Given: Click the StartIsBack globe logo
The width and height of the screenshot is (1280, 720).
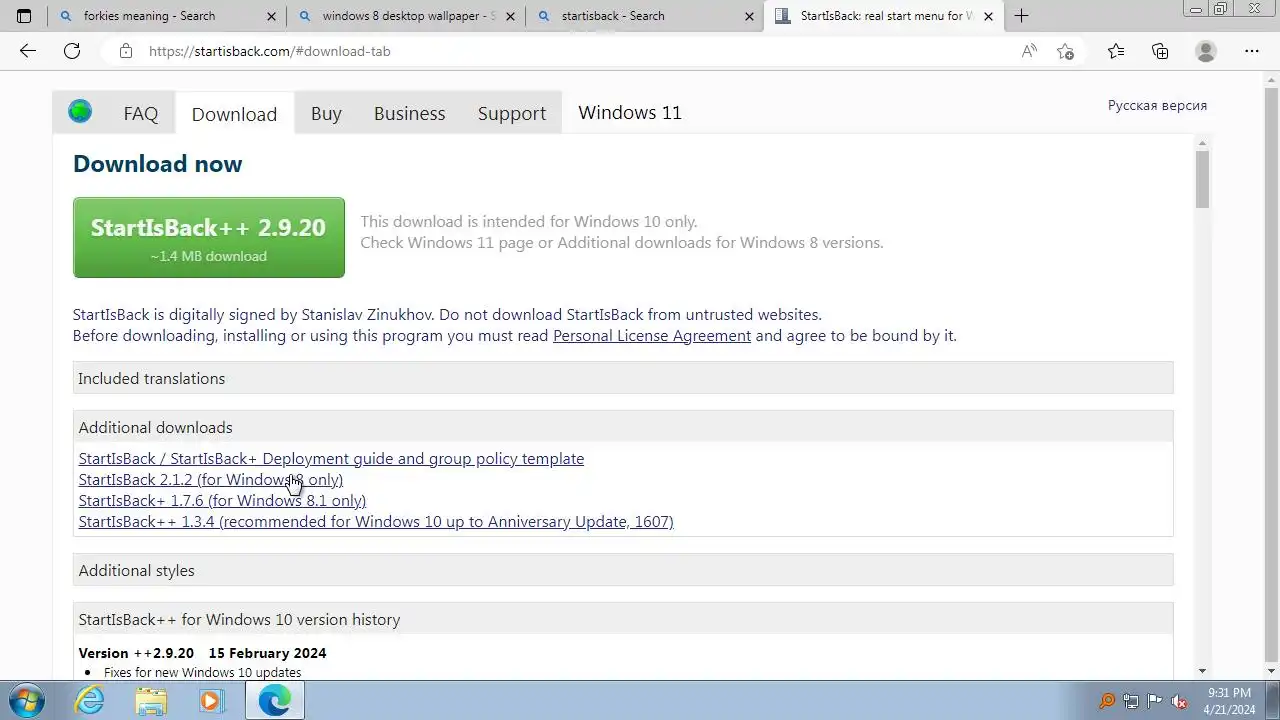Looking at the screenshot, I should pos(80,112).
